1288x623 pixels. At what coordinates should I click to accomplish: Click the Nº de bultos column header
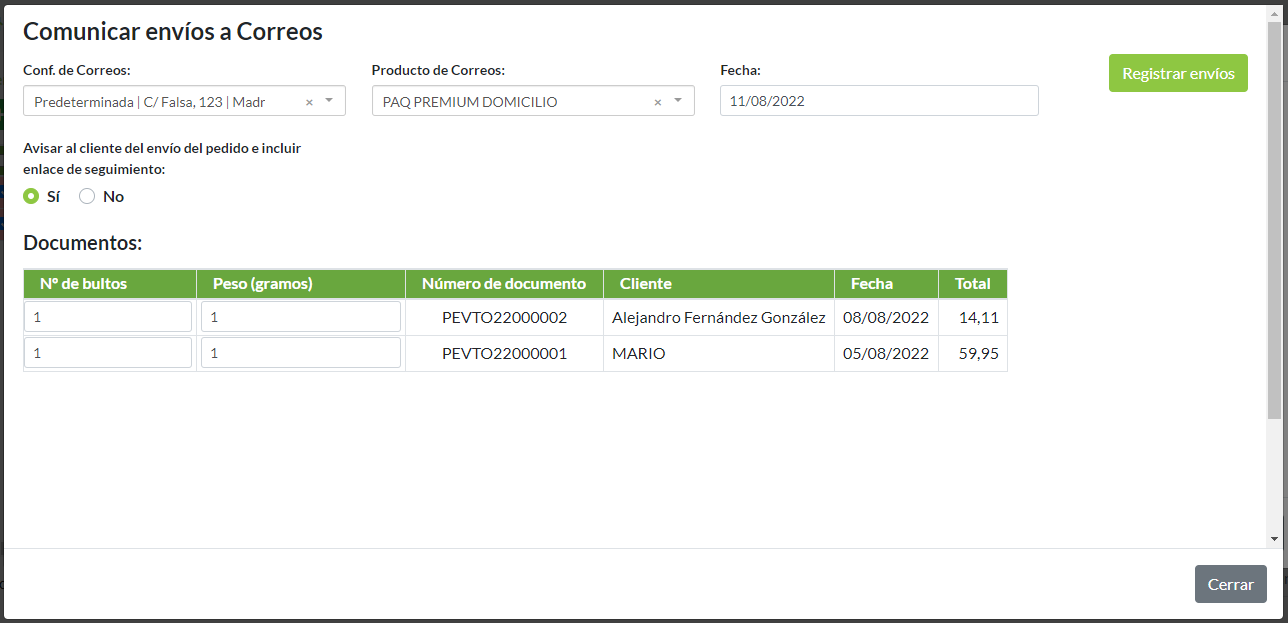click(x=84, y=284)
